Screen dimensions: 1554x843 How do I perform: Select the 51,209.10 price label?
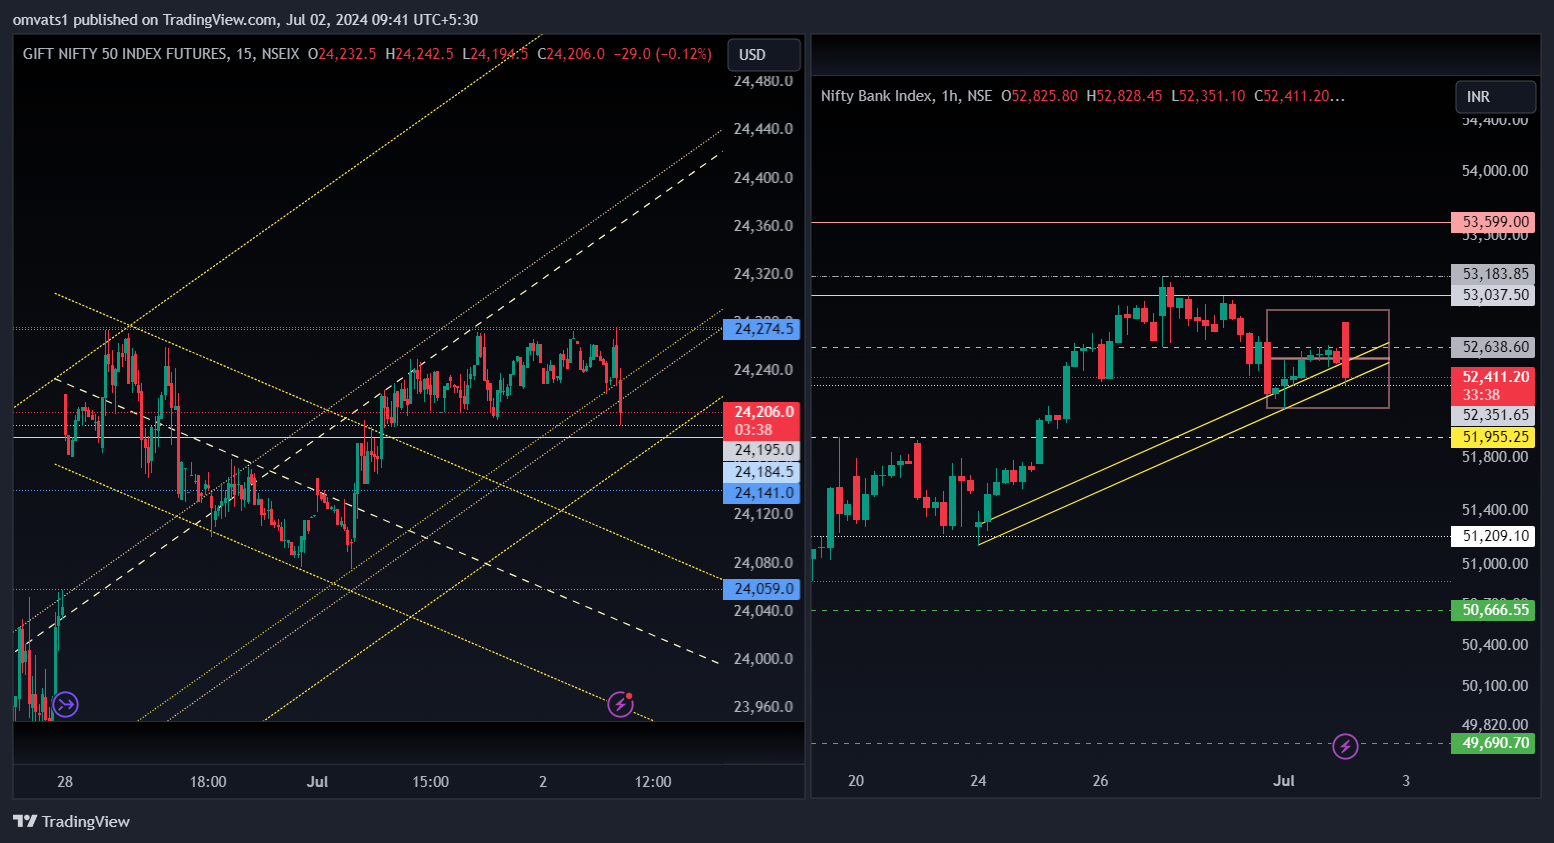click(x=1493, y=536)
